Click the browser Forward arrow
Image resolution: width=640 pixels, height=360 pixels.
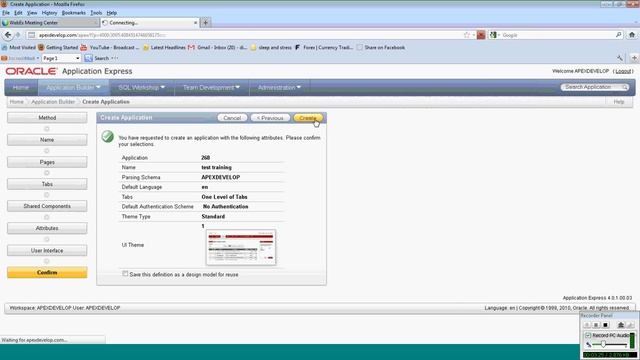[x=18, y=35]
